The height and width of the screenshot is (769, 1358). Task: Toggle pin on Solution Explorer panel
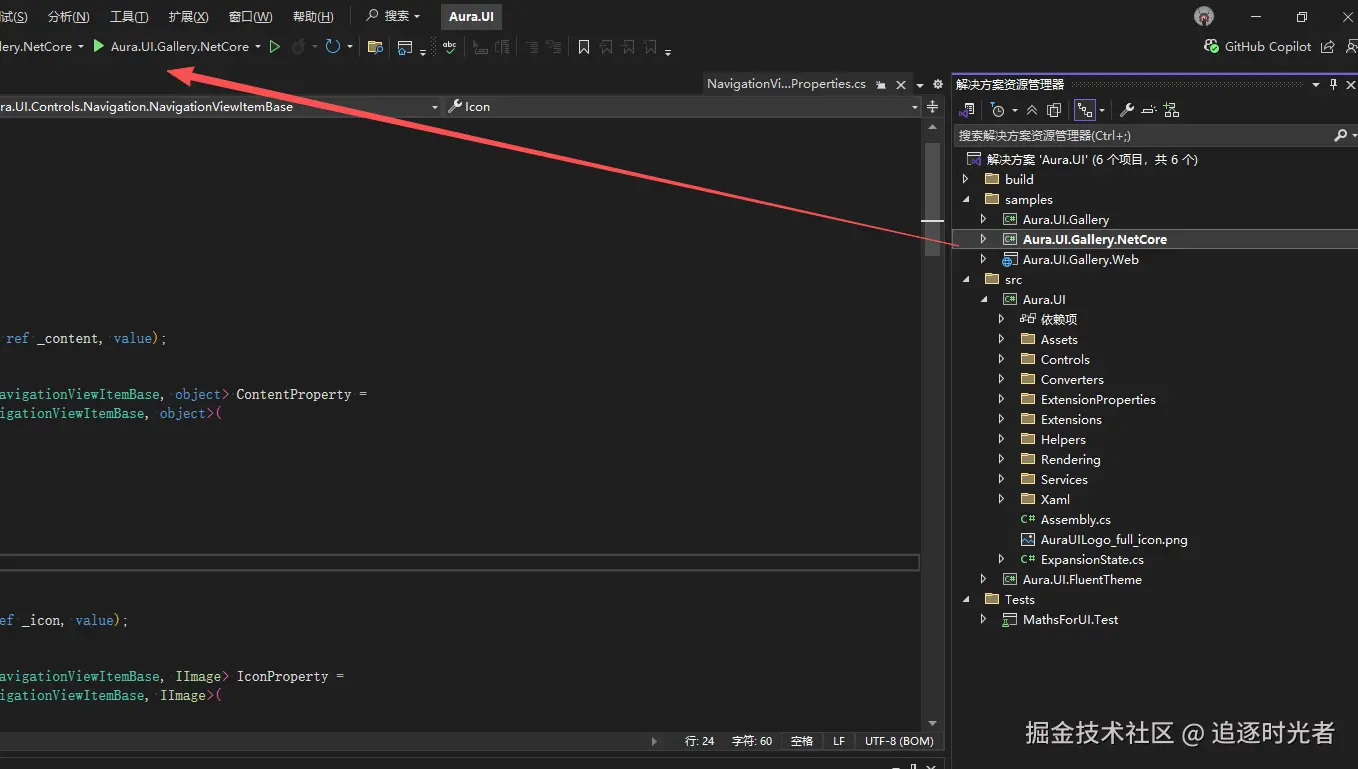coord(1333,85)
